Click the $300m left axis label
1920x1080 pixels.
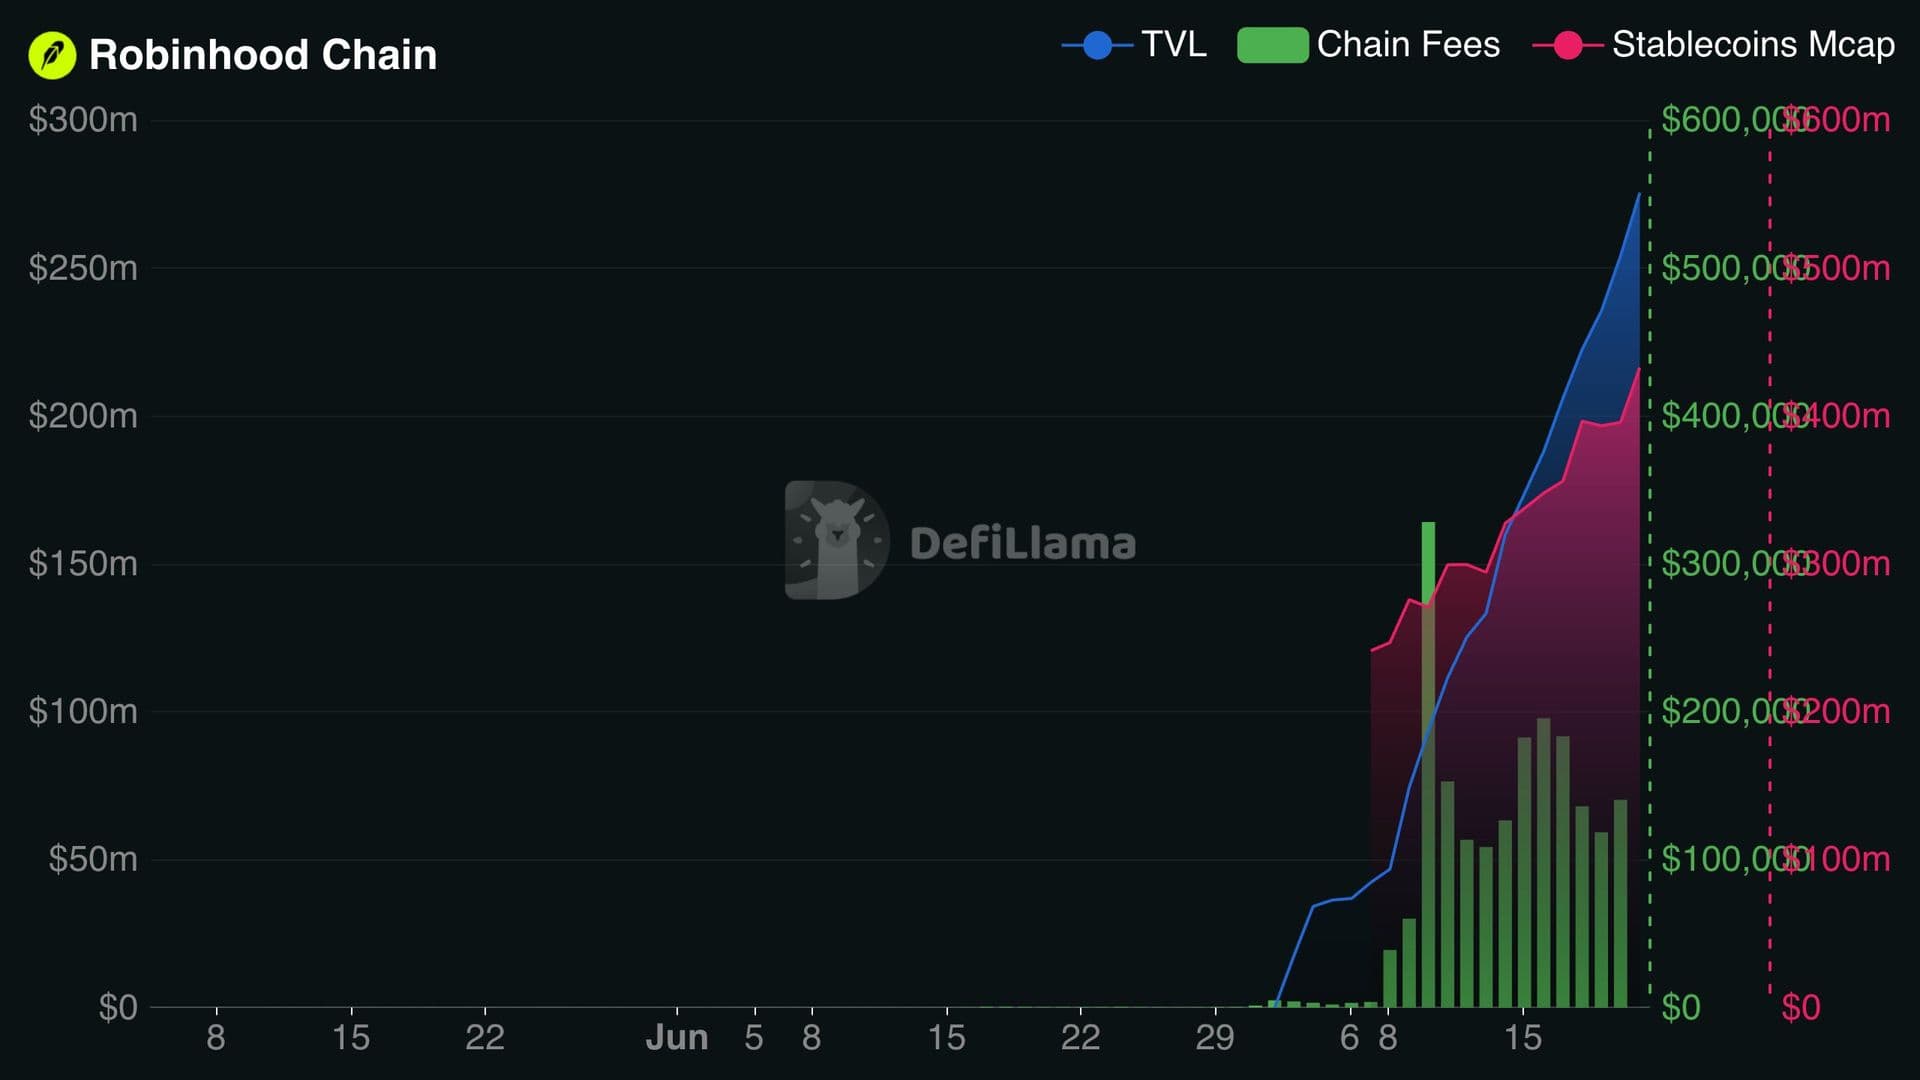click(x=83, y=120)
